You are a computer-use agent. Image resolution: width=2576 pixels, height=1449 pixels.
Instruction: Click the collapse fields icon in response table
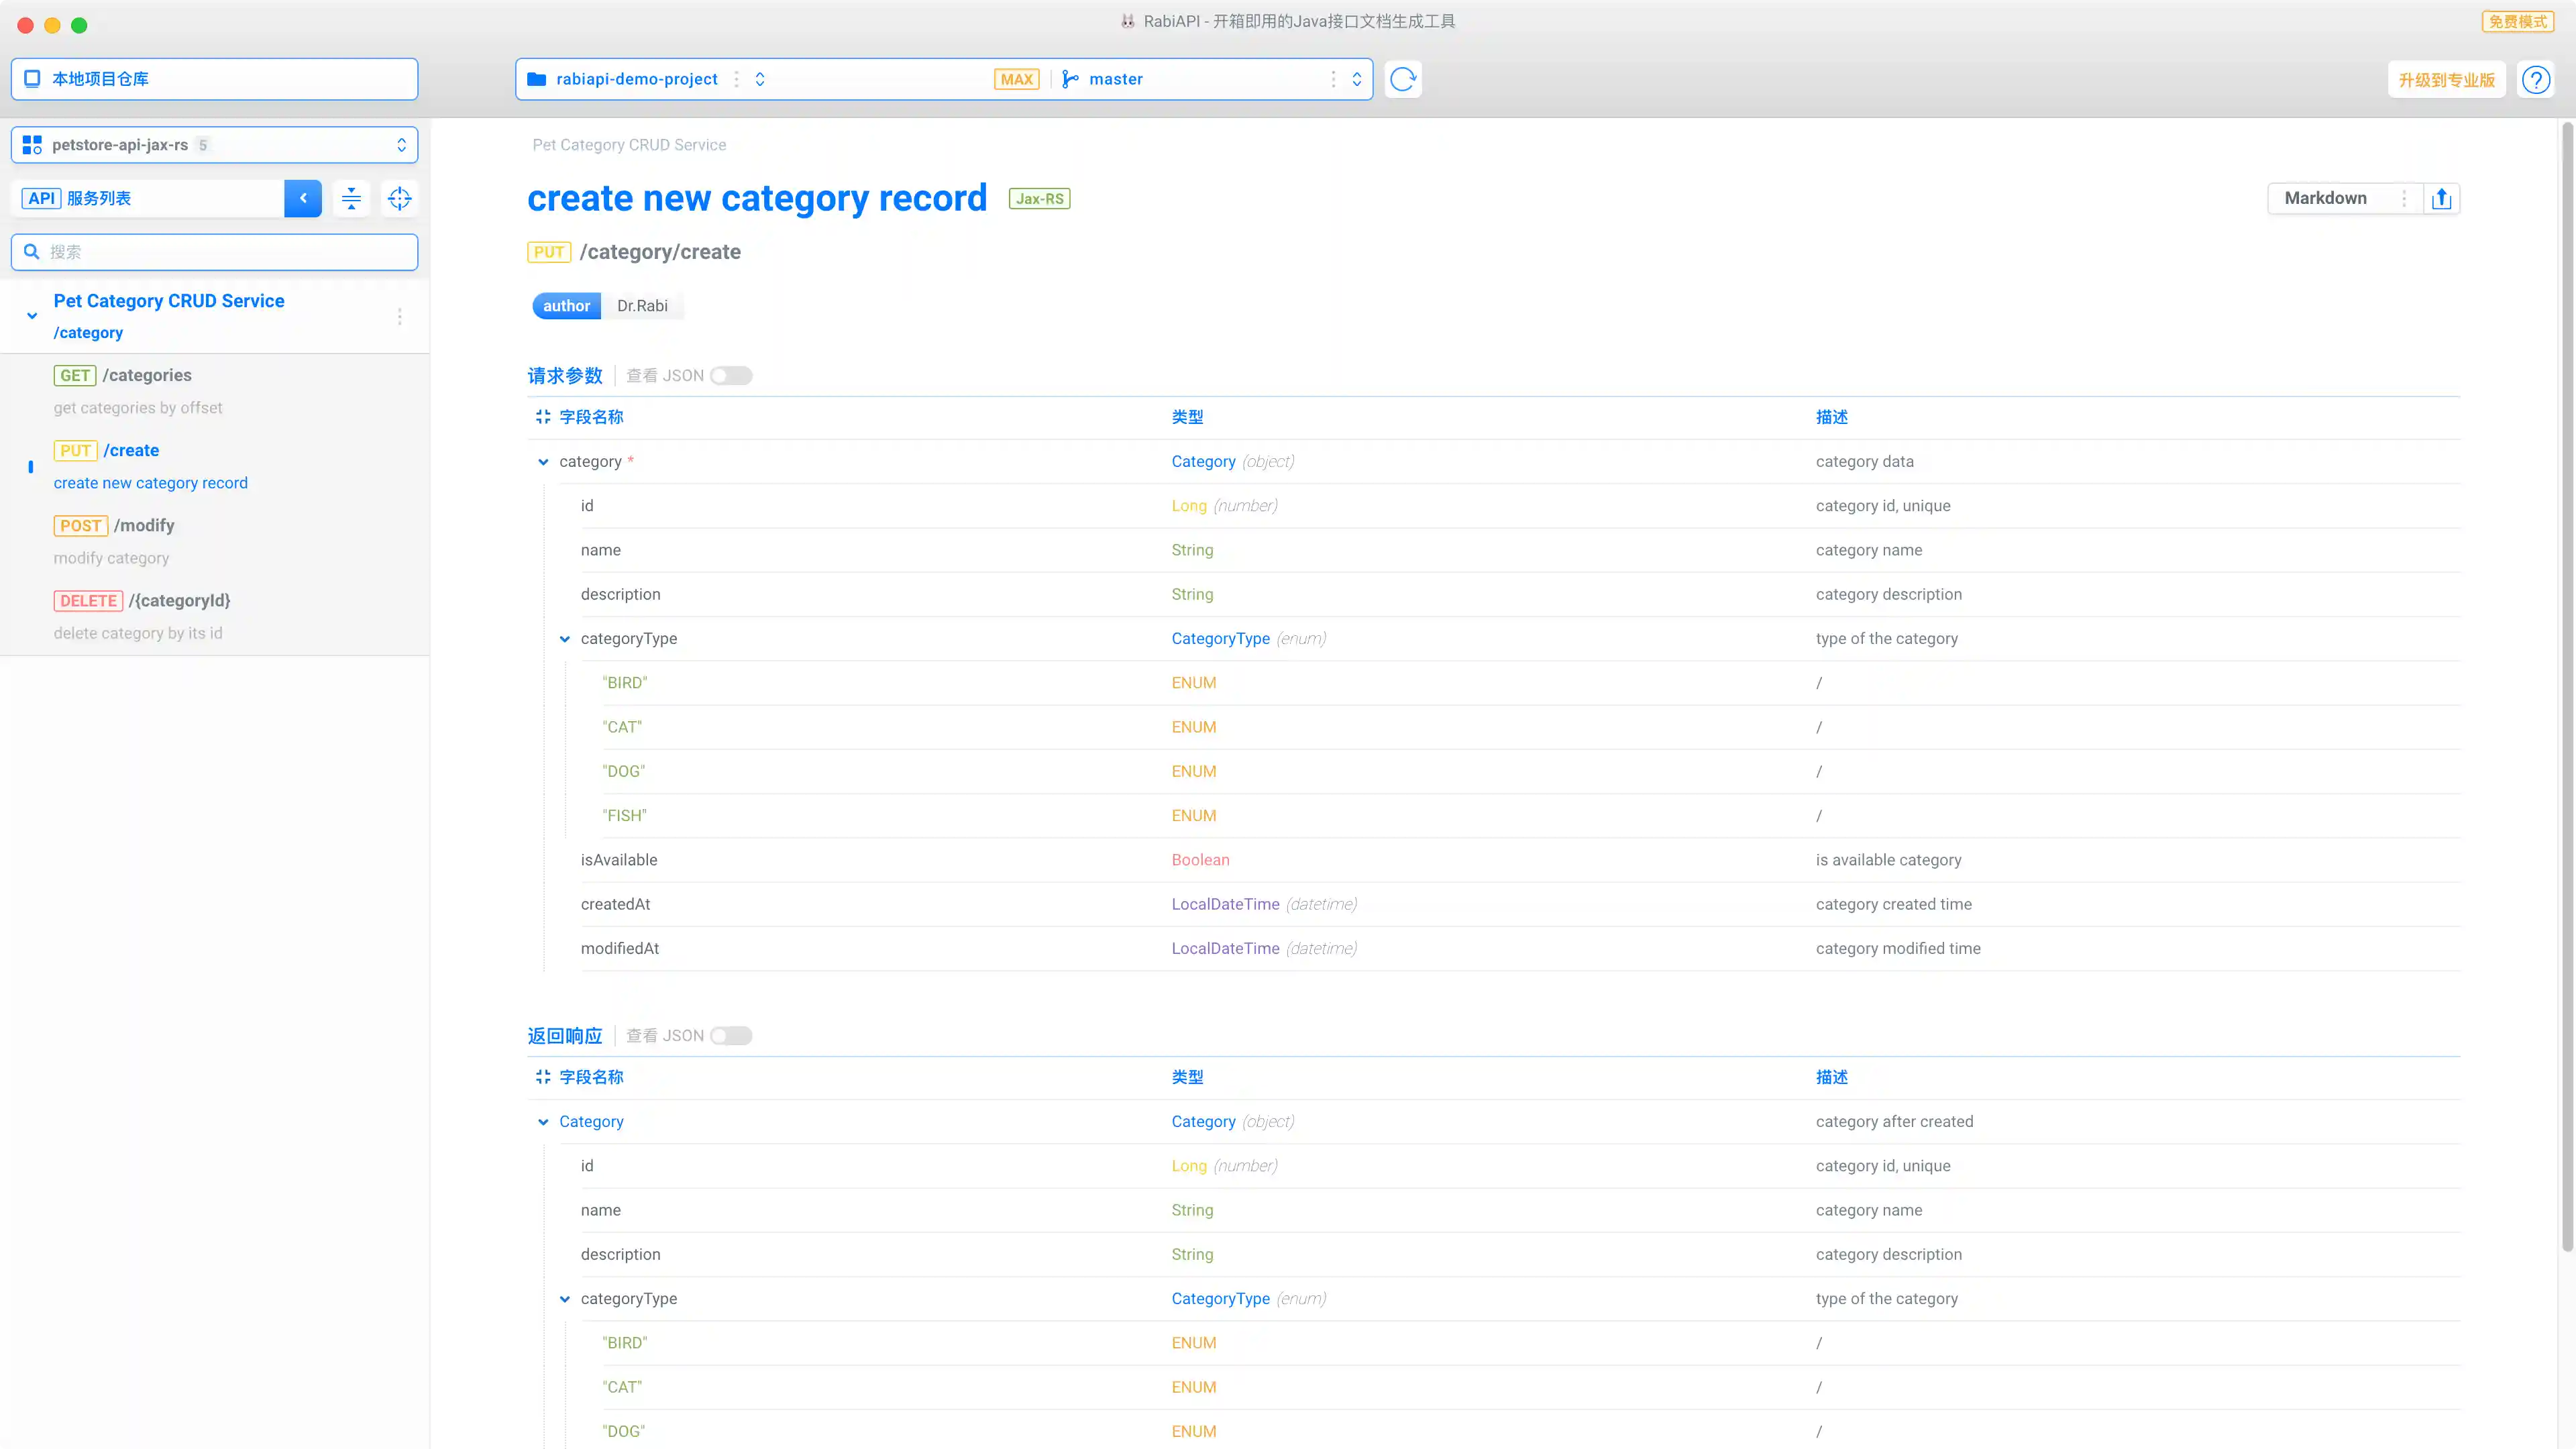coord(543,1077)
